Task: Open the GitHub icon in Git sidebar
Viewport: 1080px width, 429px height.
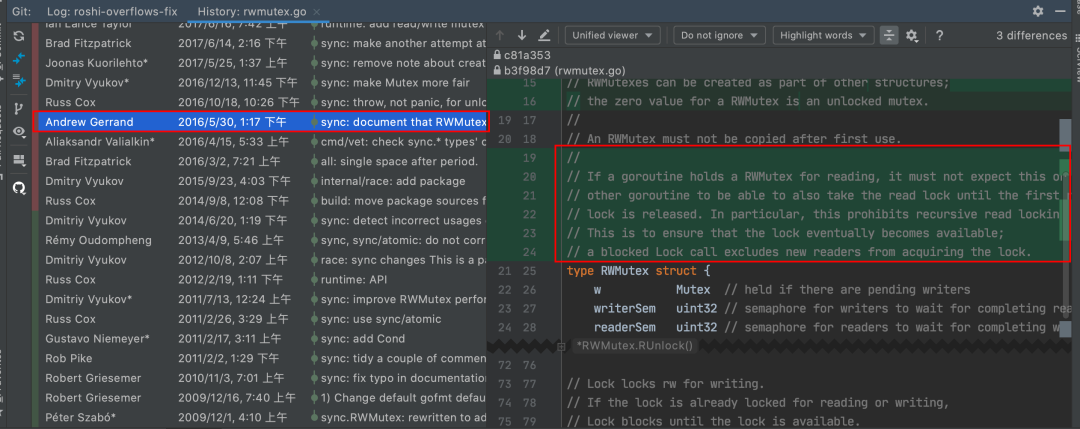Action: pos(19,187)
